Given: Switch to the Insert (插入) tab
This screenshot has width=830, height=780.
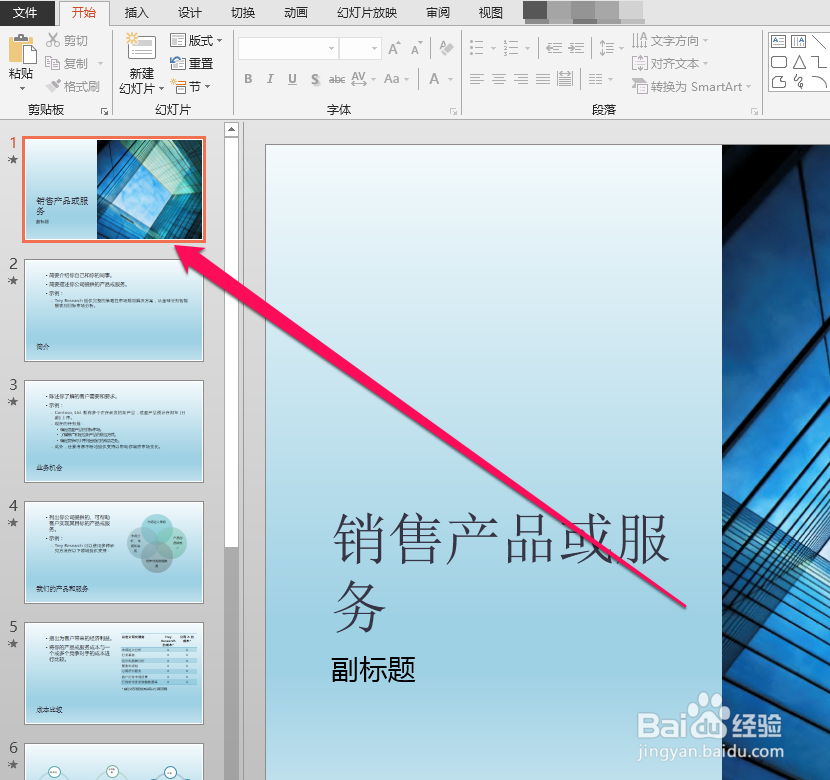Looking at the screenshot, I should 137,13.
